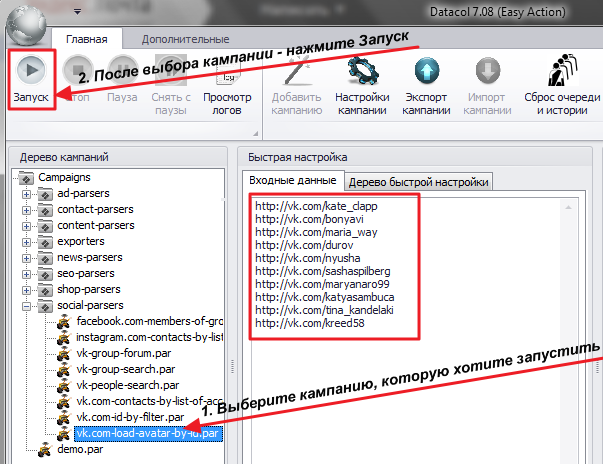
Task: Select content-parsers folder icon
Action: pyautogui.click(x=45, y=226)
